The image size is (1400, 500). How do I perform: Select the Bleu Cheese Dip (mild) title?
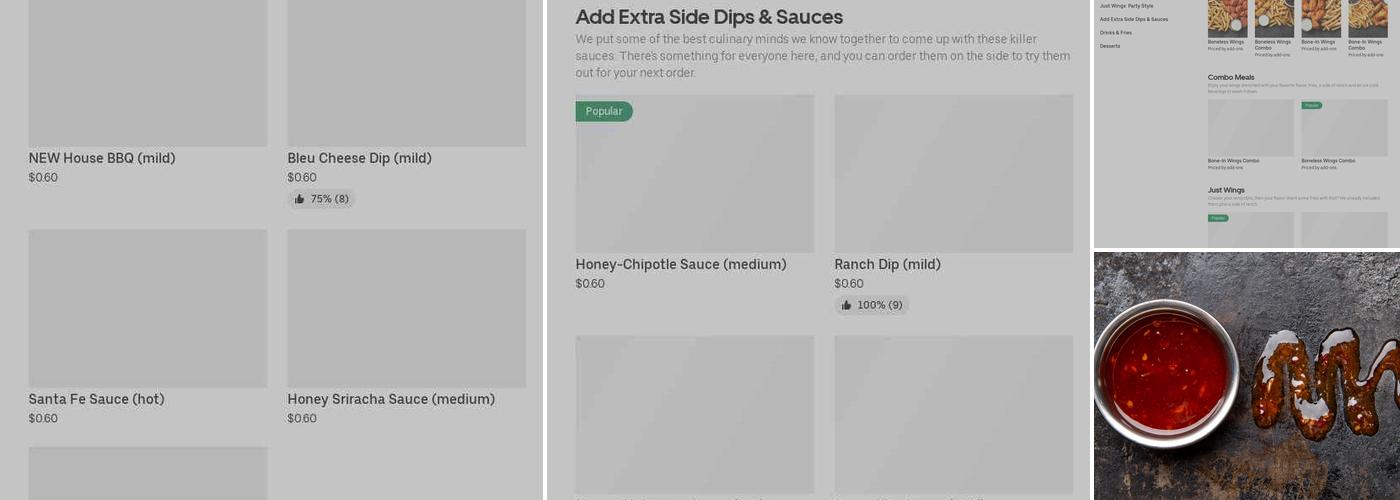[x=359, y=158]
